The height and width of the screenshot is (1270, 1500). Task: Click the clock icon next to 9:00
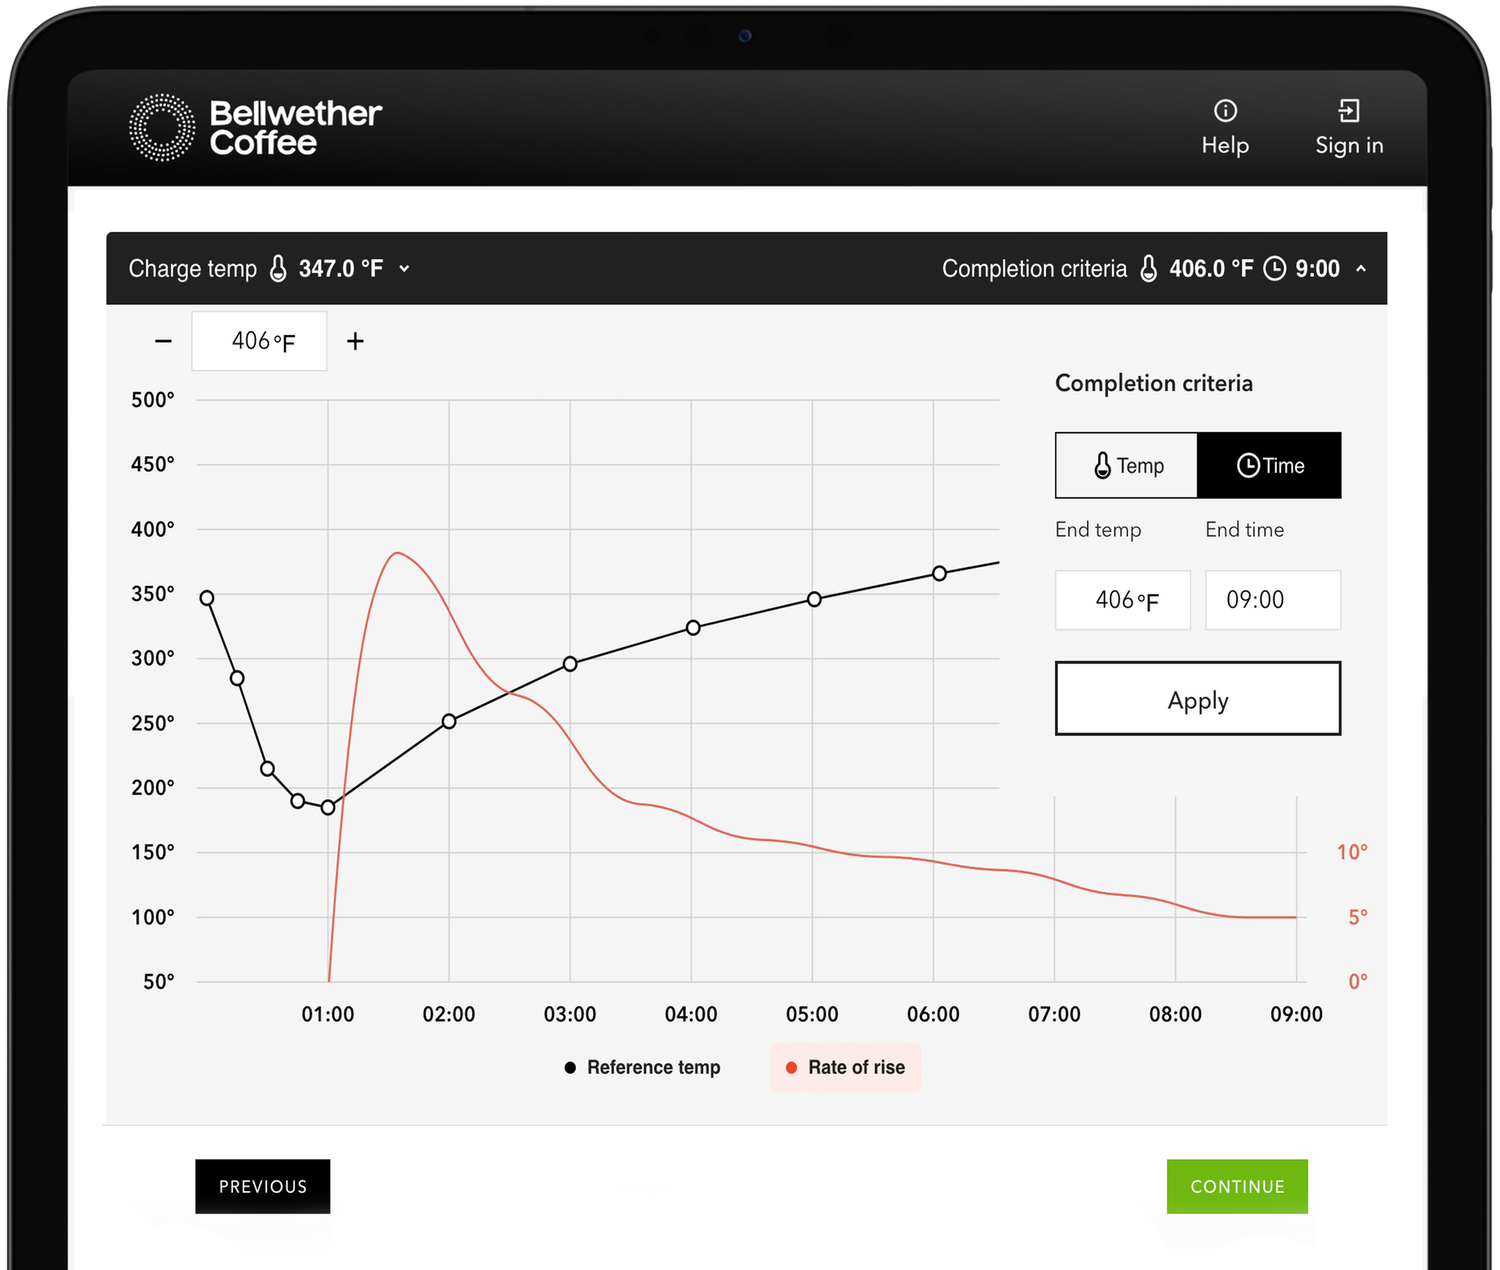[x=1274, y=268]
